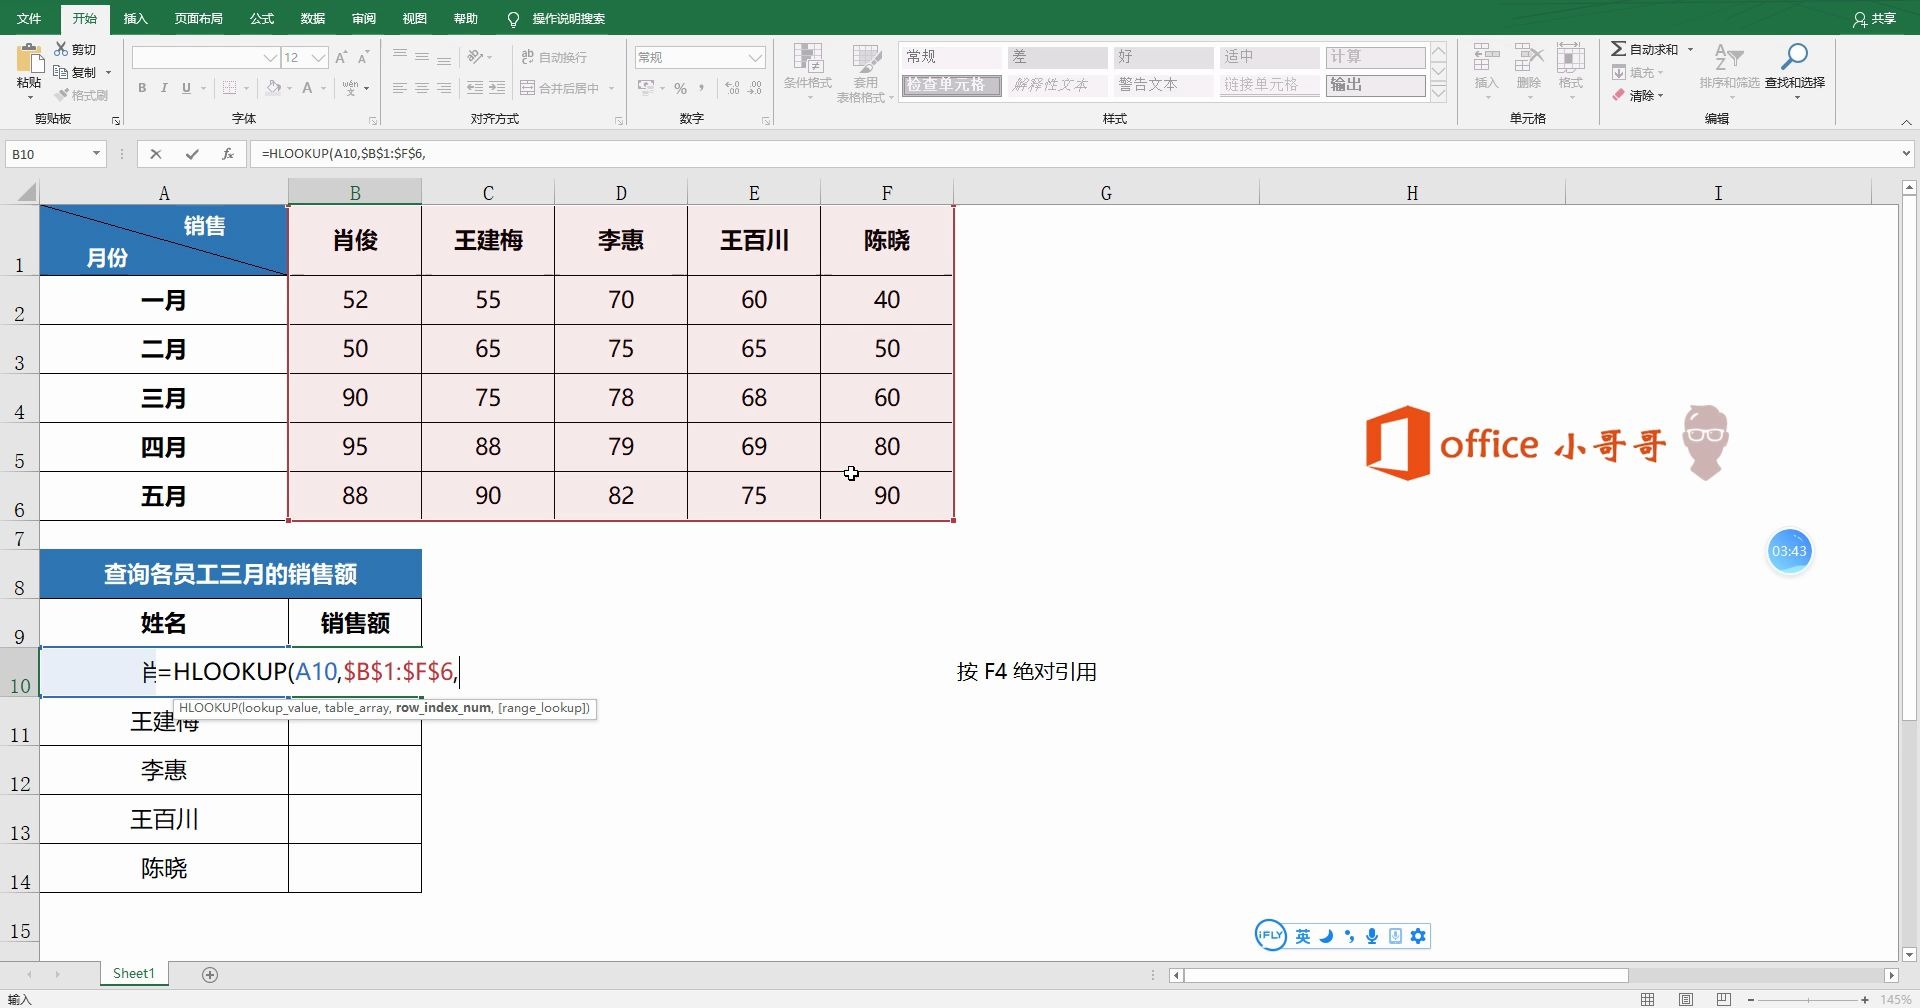1920x1008 pixels.
Task: Click the Merge & Center (合并后居中) icon
Action: [529, 88]
